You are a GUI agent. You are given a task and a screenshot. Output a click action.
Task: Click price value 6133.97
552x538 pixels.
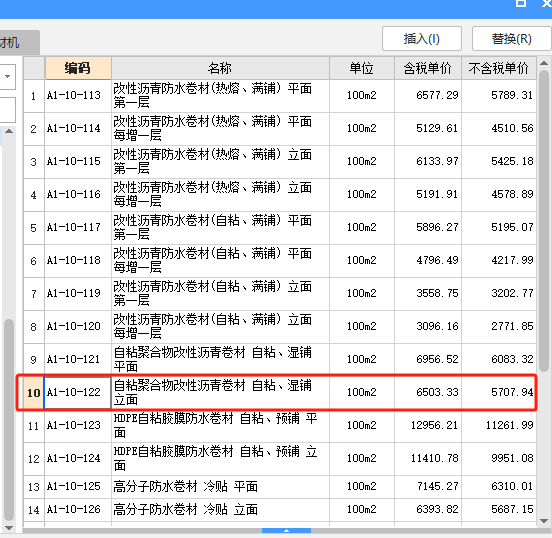click(x=437, y=162)
